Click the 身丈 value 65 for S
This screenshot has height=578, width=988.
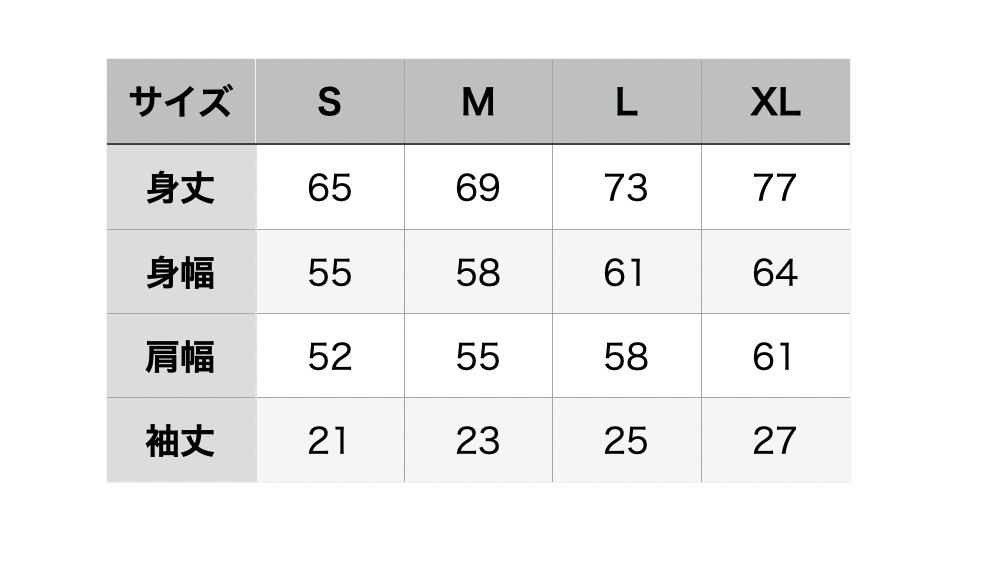coord(329,188)
